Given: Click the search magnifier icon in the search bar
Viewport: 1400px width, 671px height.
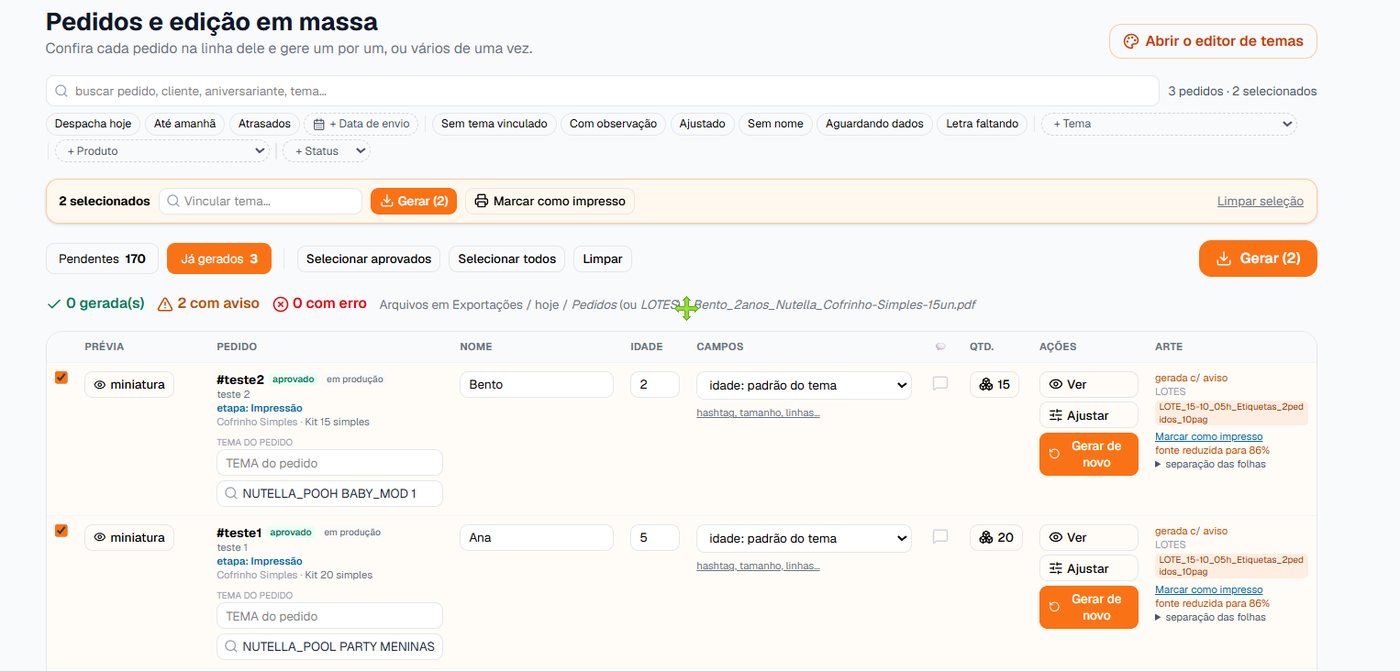Looking at the screenshot, I should [x=63, y=91].
